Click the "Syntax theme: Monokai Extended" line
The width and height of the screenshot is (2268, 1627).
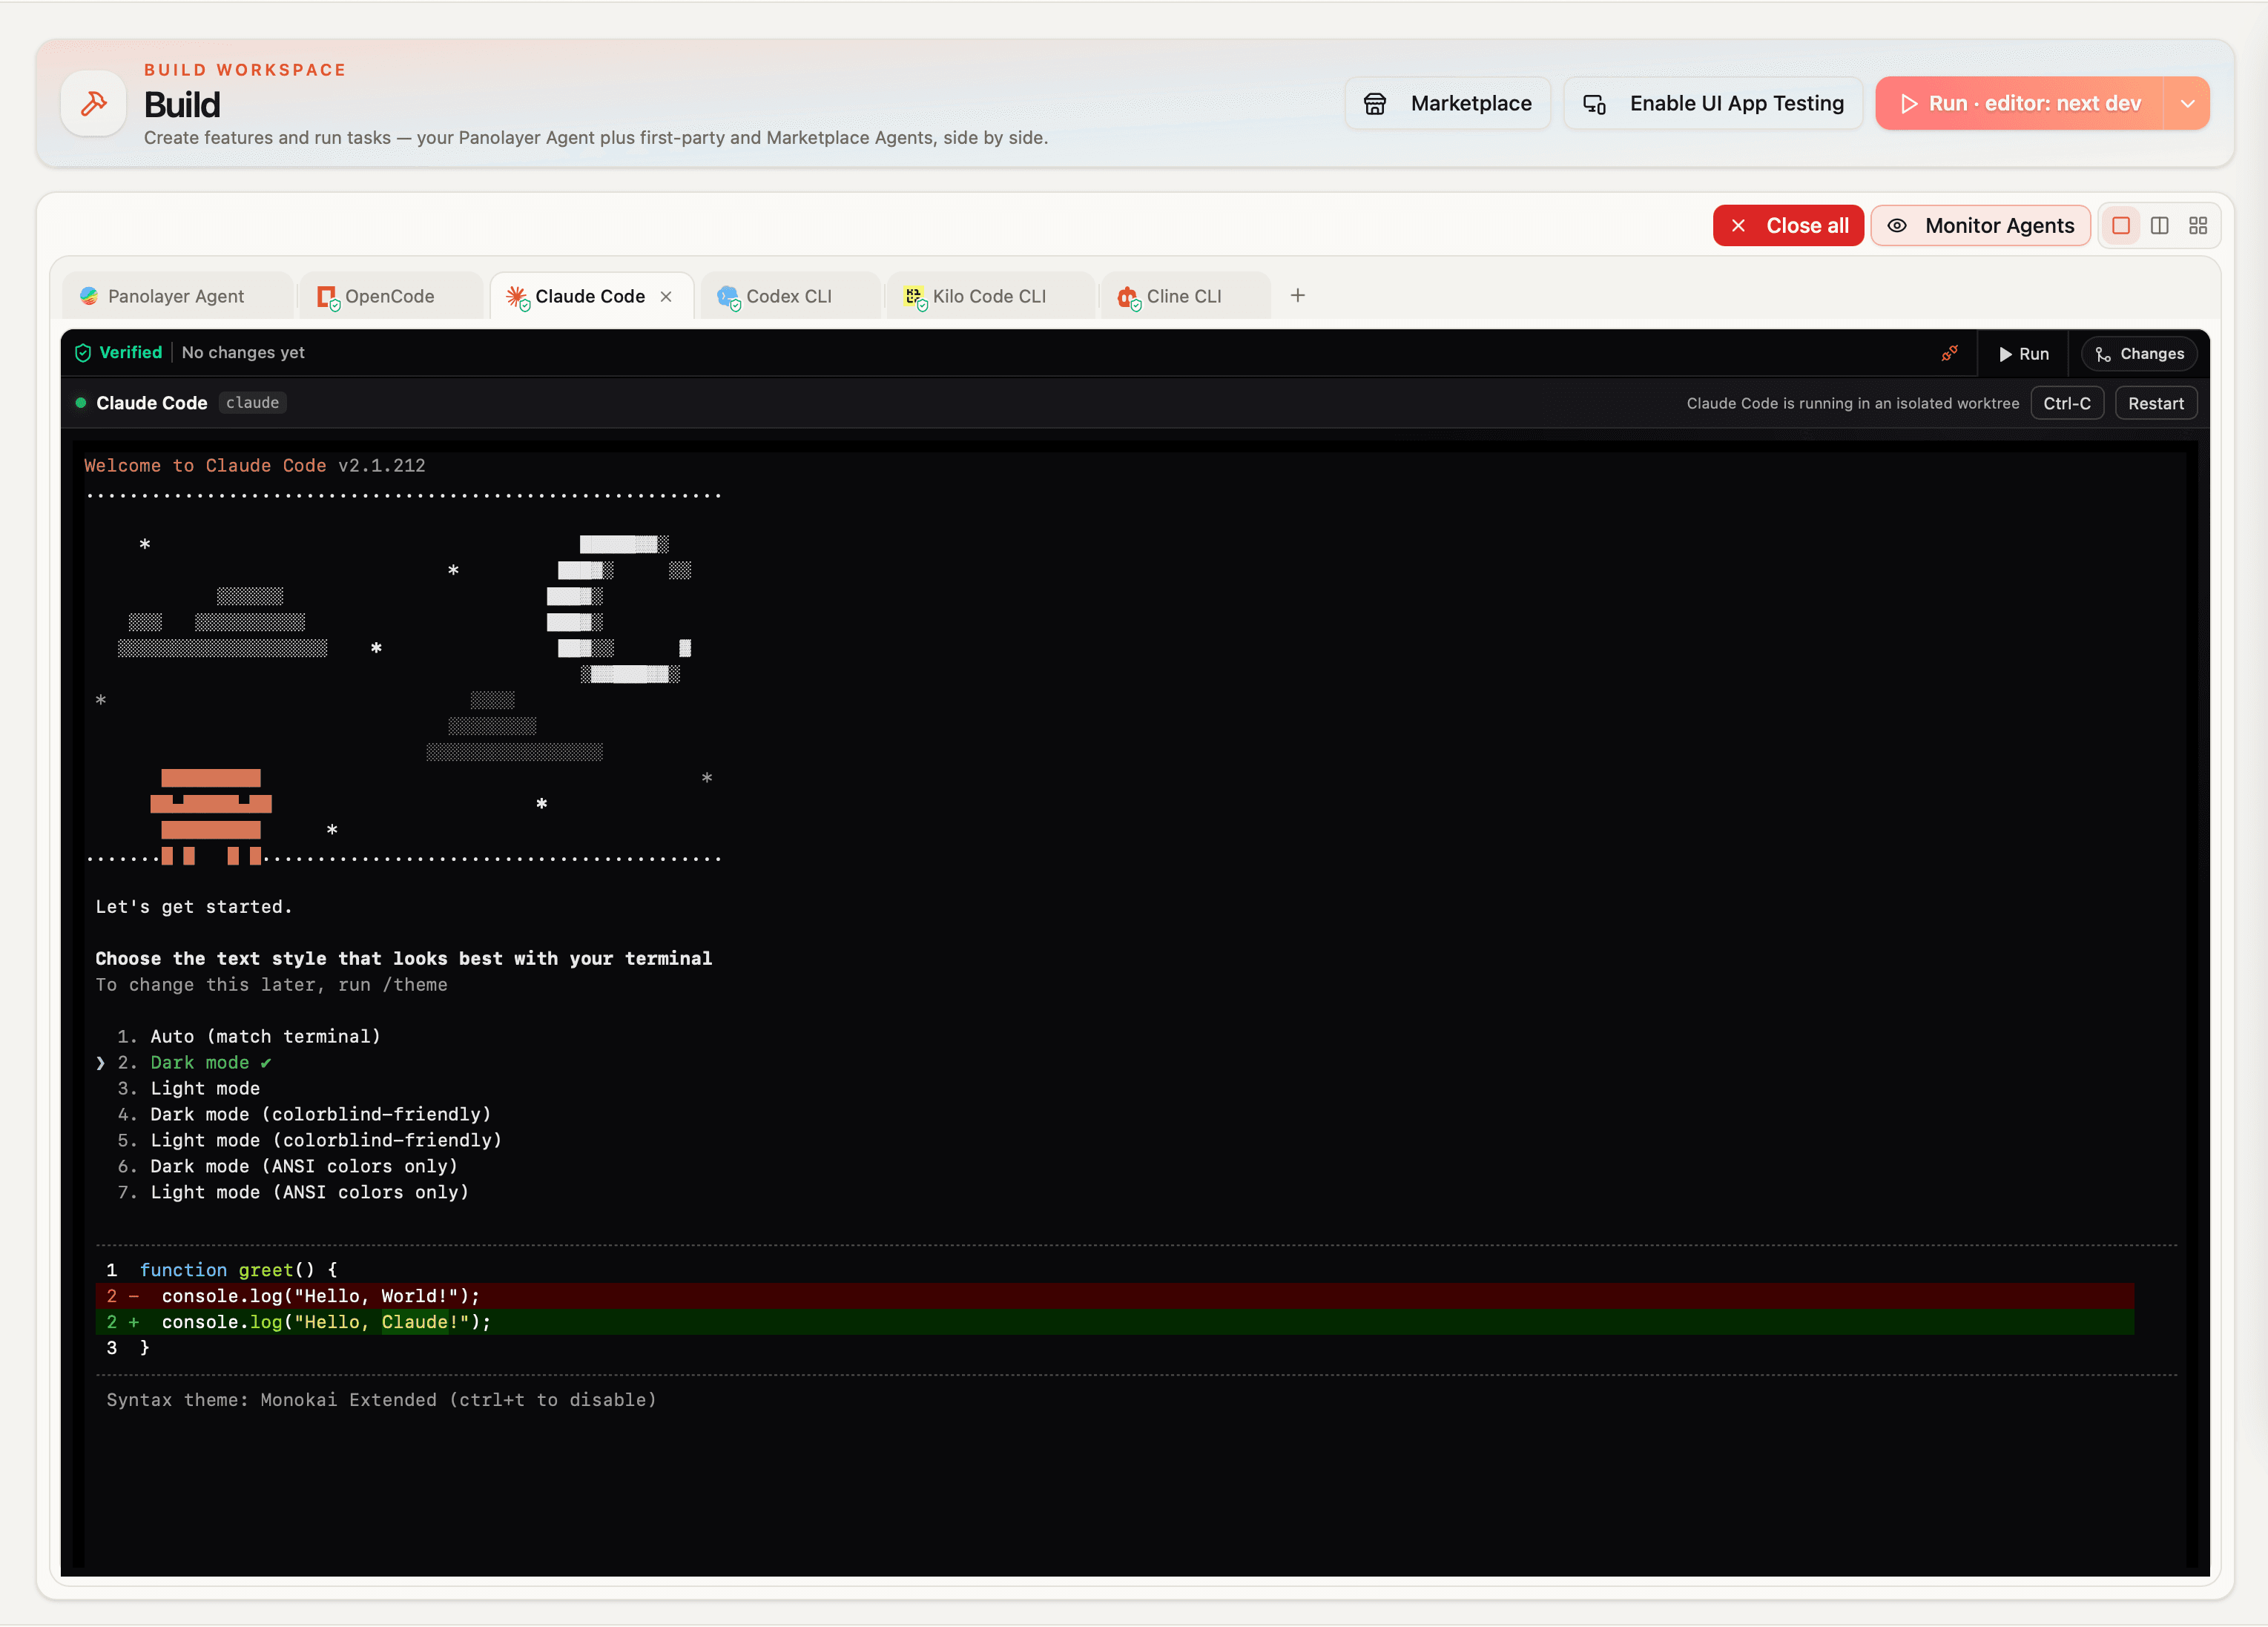point(381,1400)
